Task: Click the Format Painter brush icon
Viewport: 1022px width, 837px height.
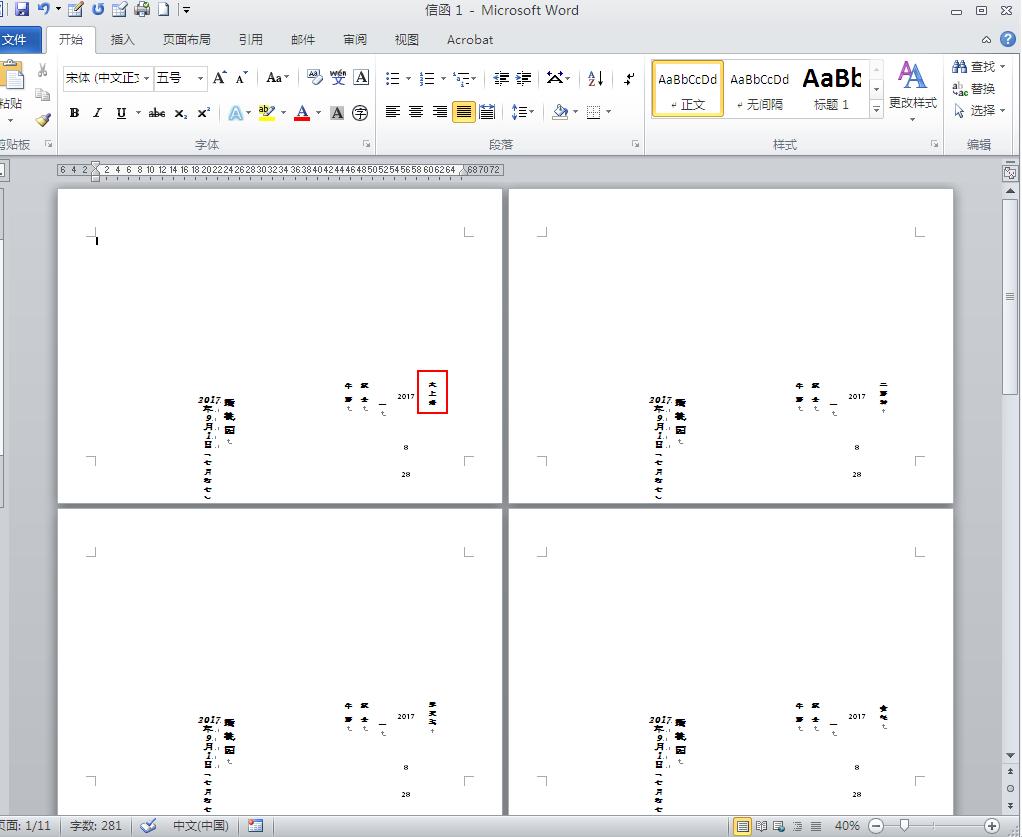Action: (x=42, y=120)
